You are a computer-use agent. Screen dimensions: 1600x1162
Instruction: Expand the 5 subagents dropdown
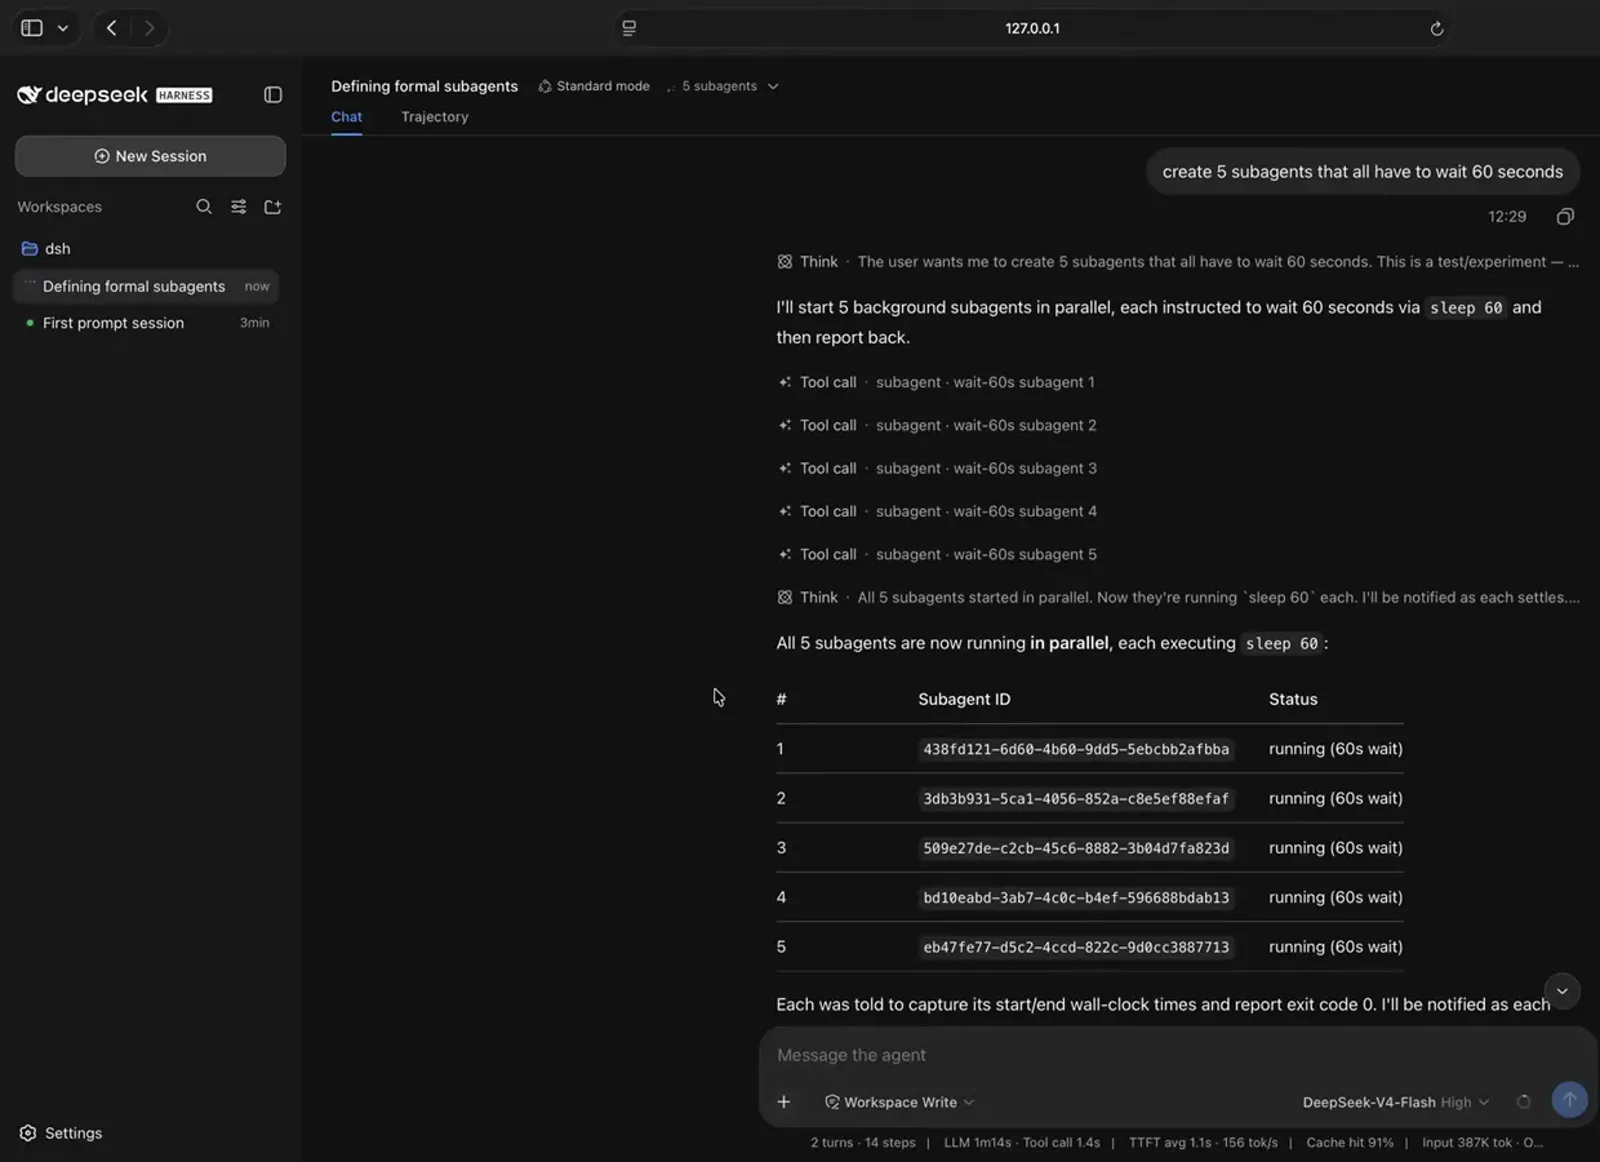coord(723,86)
